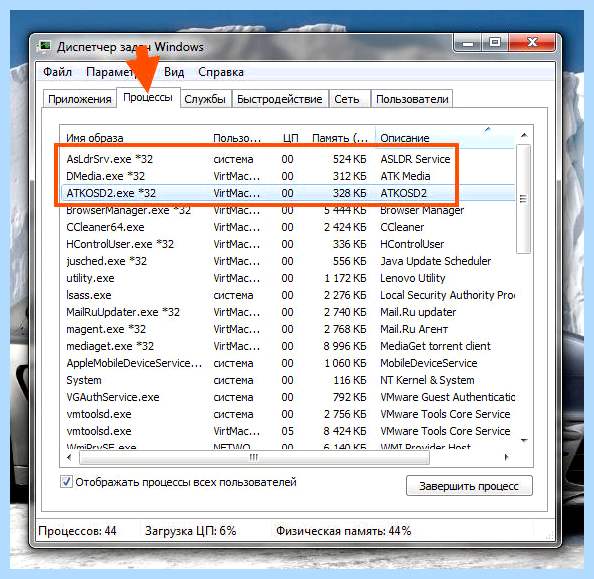Click the Завершить процесс button
The width and height of the screenshot is (594, 579).
click(469, 486)
